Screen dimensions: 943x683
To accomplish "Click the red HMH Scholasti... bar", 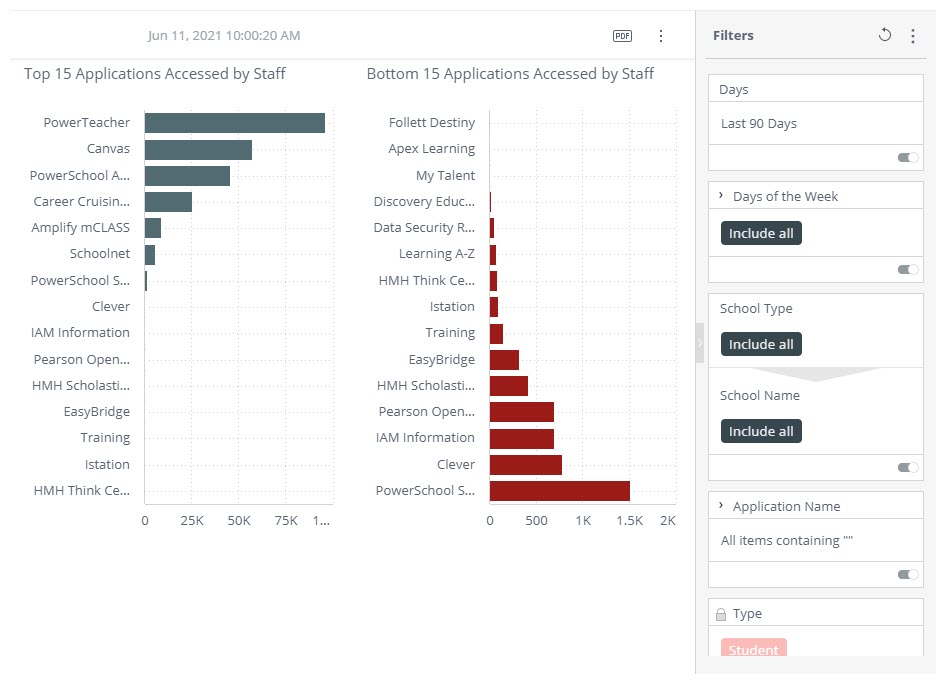I will [509, 386].
